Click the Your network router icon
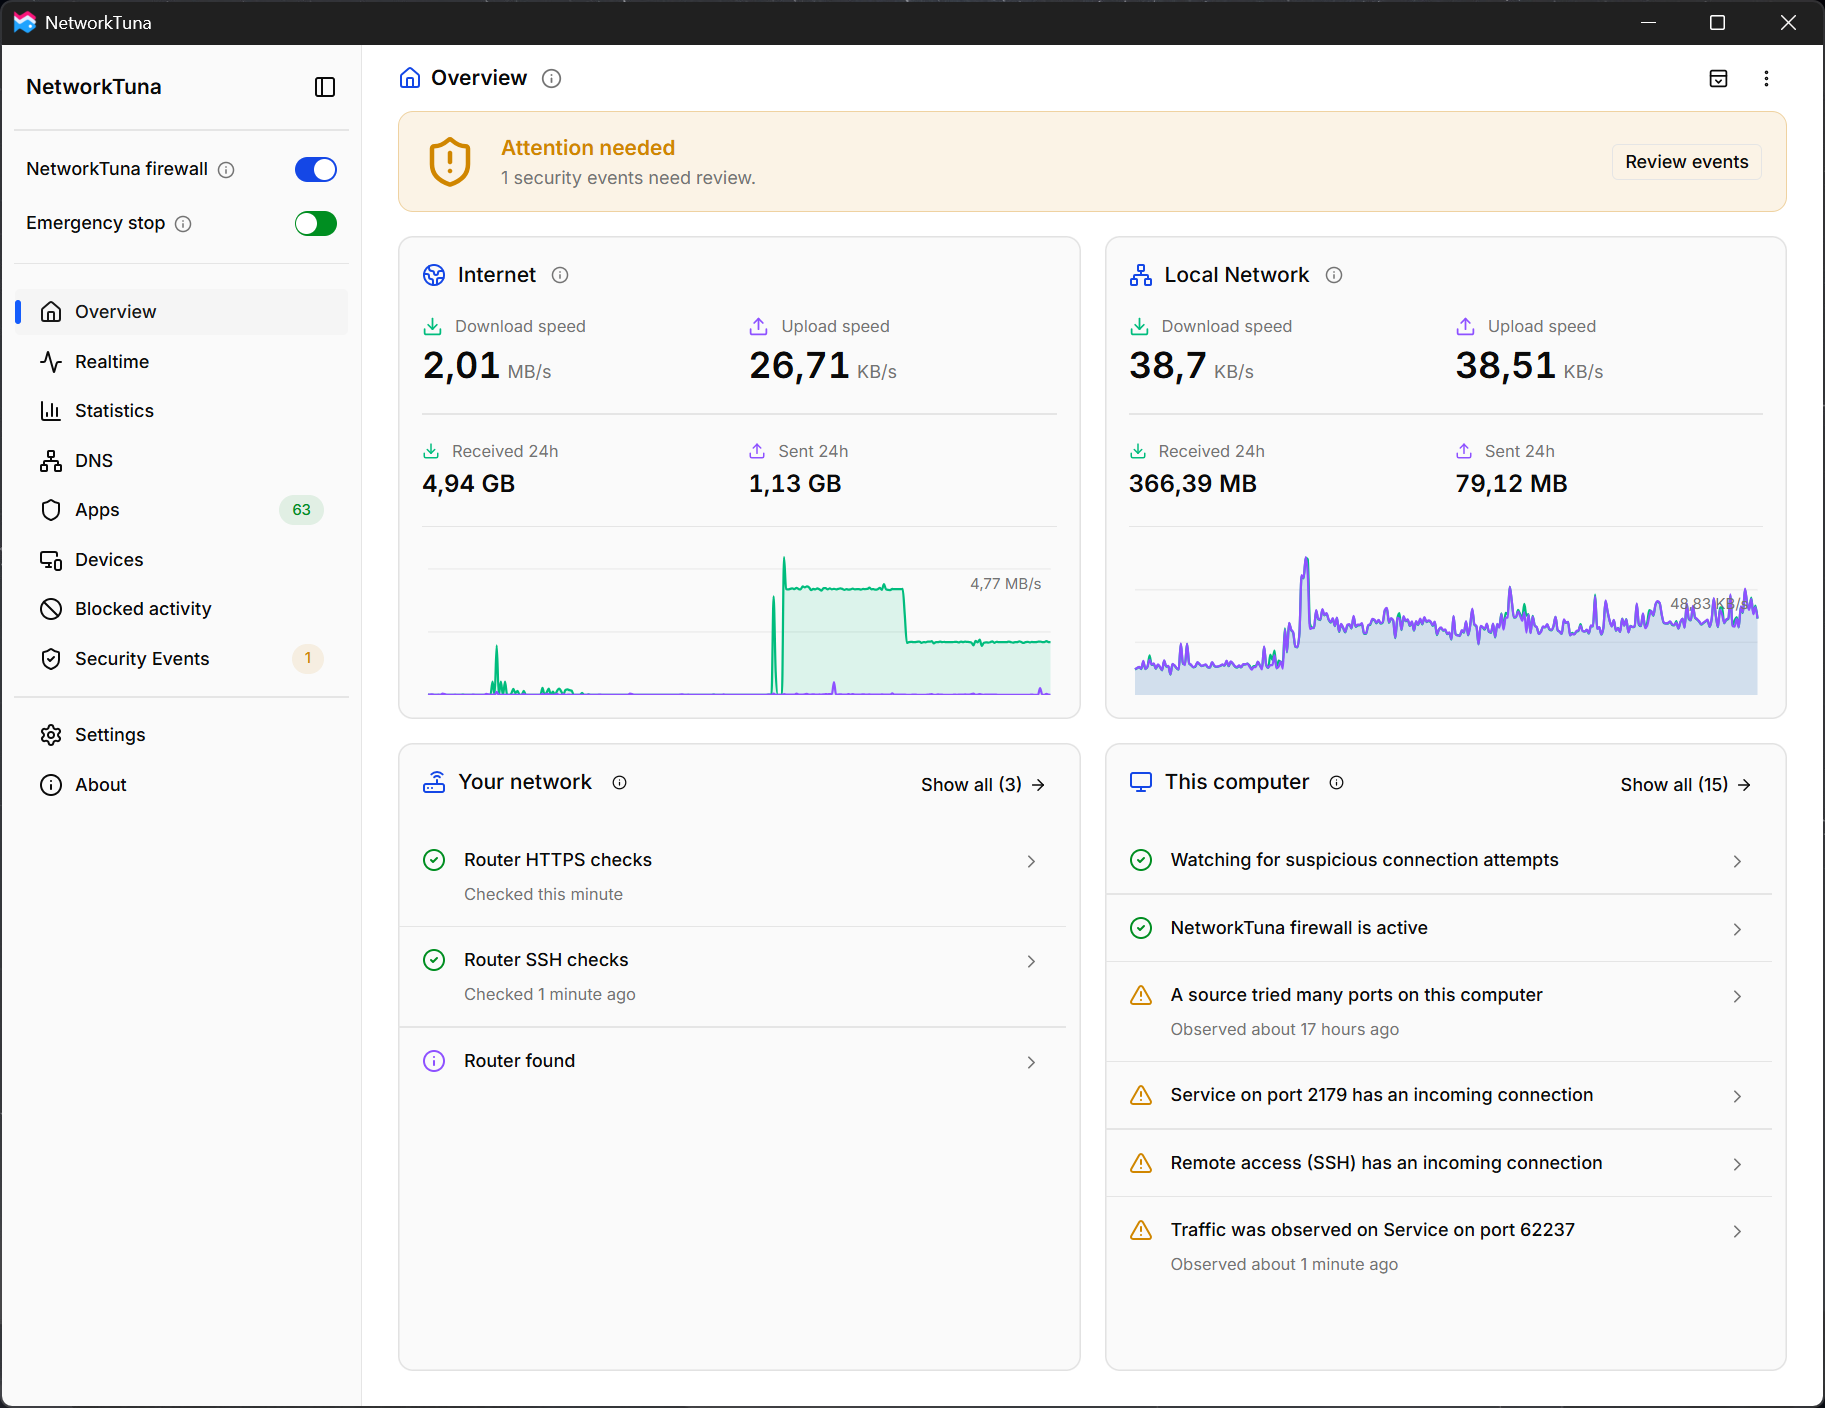 (x=434, y=782)
